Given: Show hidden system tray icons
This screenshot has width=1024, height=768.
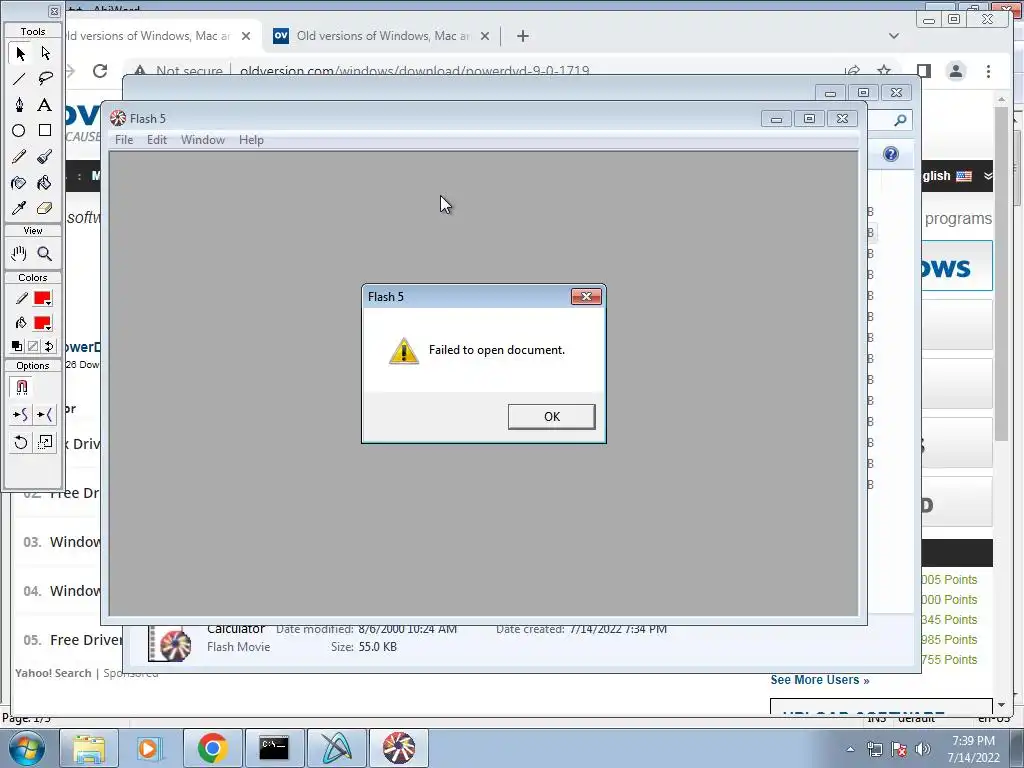Looking at the screenshot, I should click(850, 749).
